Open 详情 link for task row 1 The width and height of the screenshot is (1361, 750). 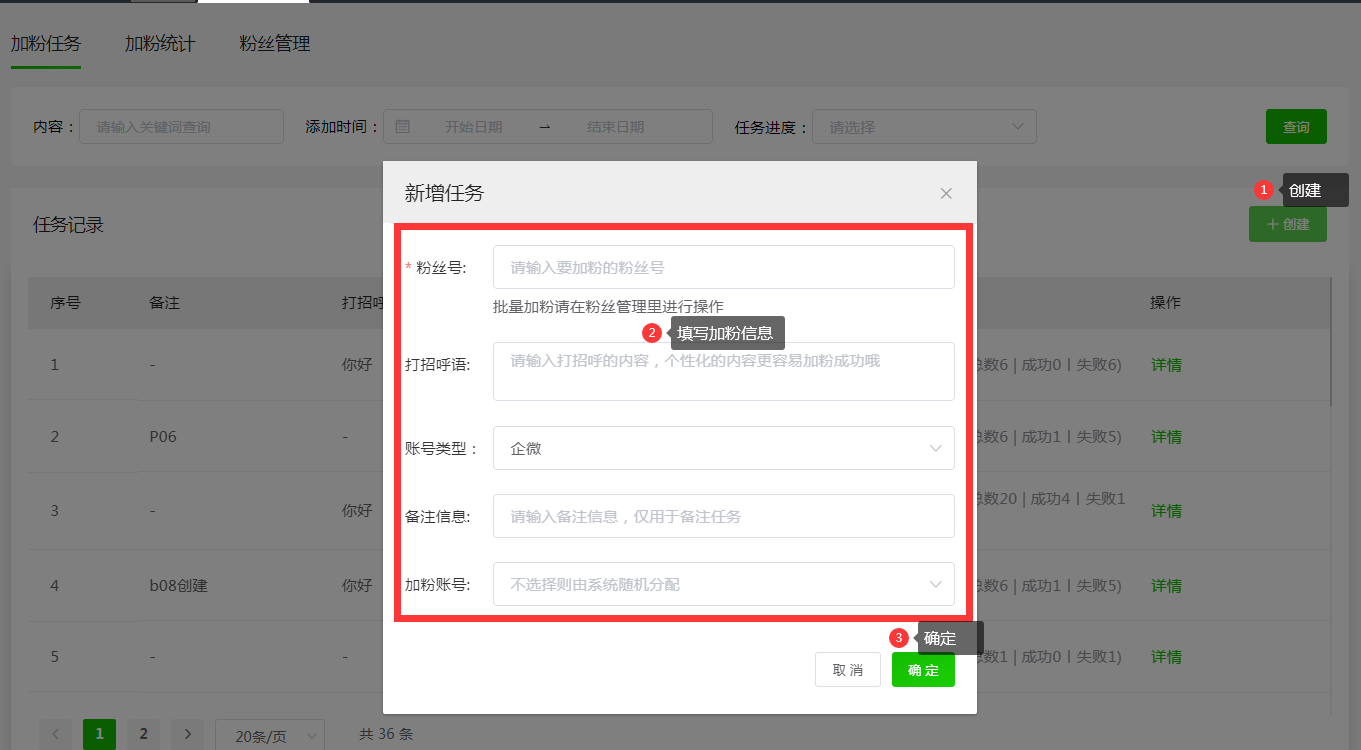pos(1166,365)
